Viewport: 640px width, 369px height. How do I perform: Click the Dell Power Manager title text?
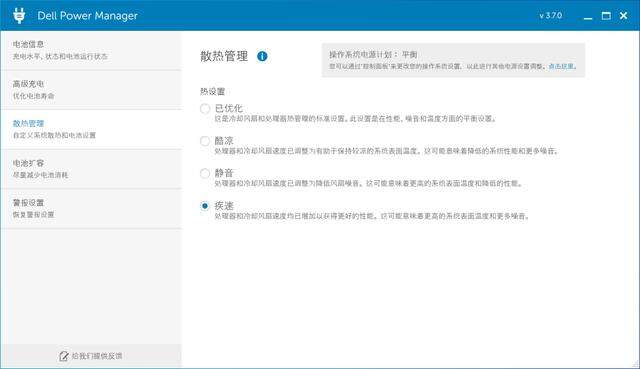tap(87, 16)
